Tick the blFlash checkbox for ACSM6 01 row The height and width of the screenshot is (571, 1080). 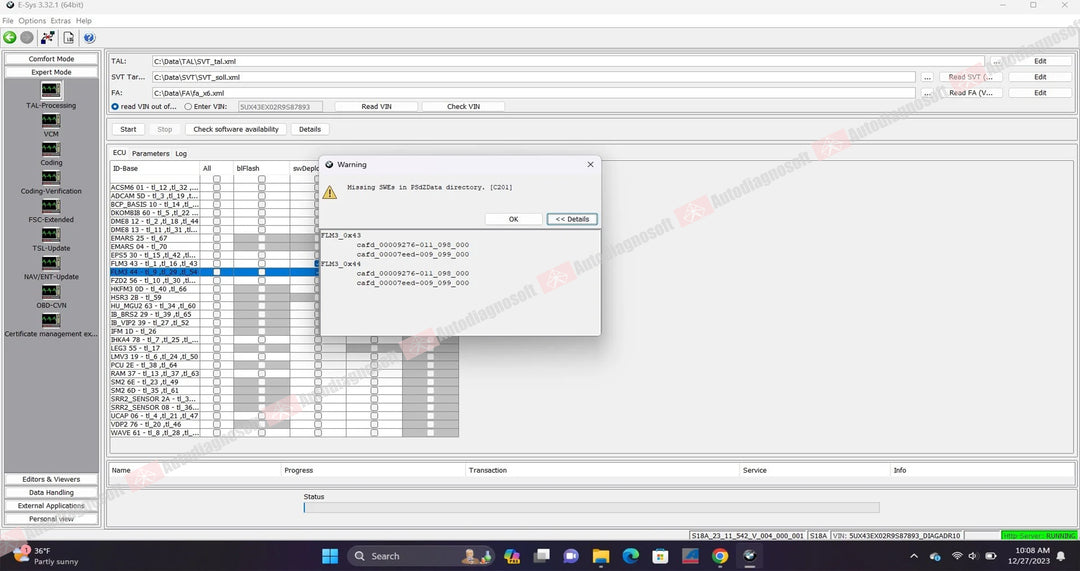coord(262,187)
